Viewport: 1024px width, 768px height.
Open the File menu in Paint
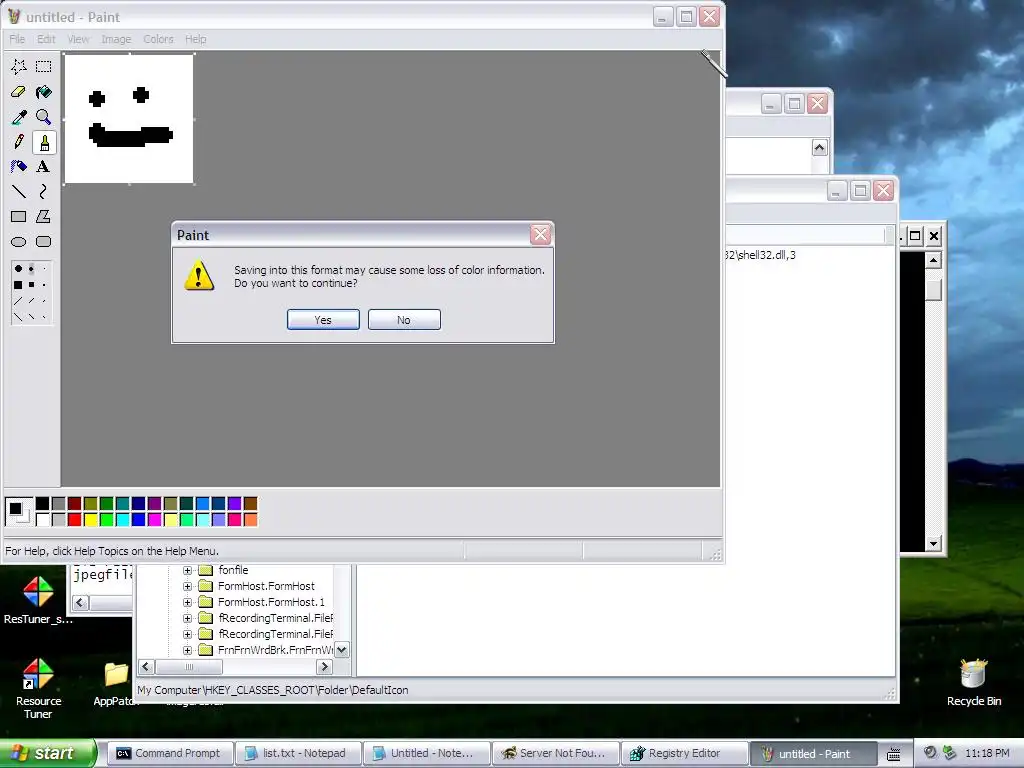17,39
